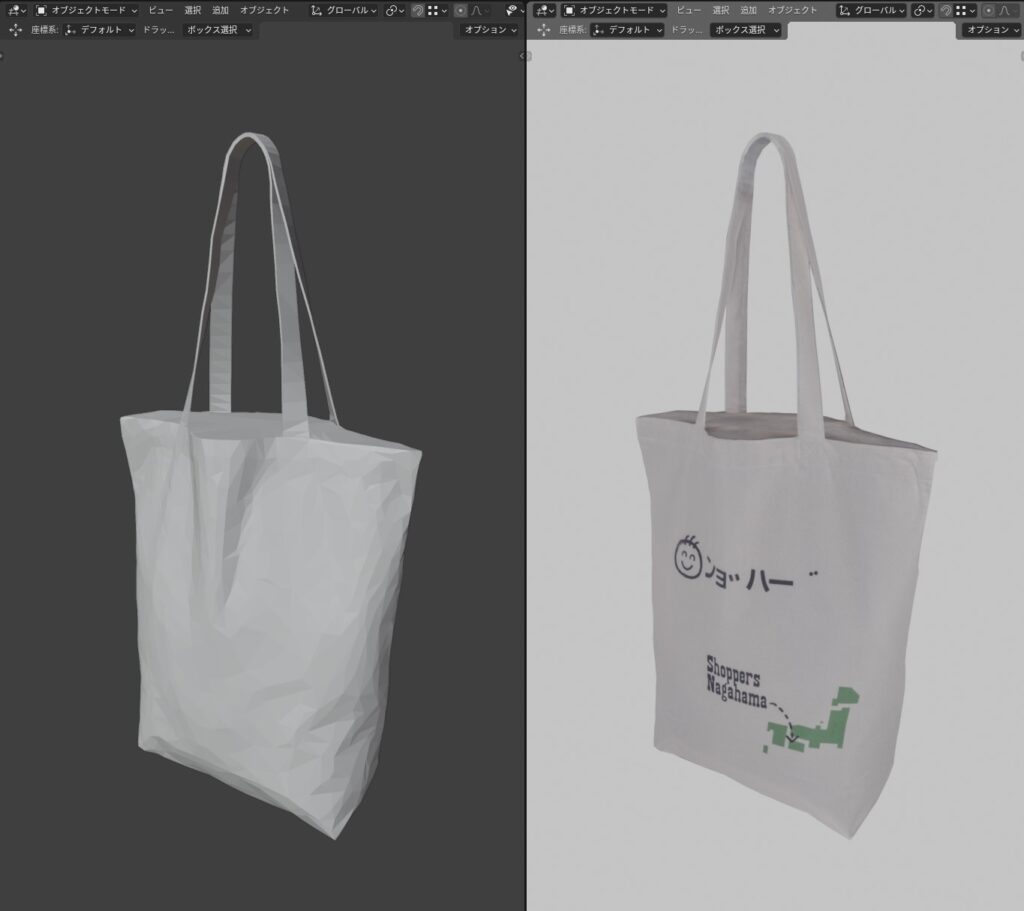The height and width of the screenshot is (911, 1024).
Task: Open object visibility eye dropdown, left viewport
Action: tap(515, 10)
